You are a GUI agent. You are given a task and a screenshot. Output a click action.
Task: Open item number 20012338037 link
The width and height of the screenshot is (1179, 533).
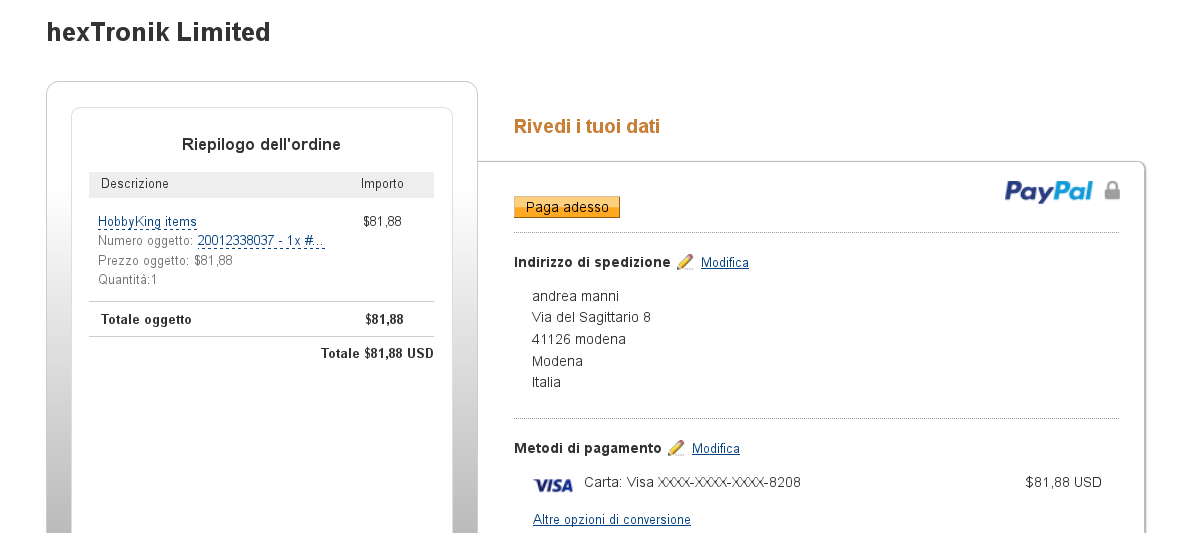(x=261, y=241)
